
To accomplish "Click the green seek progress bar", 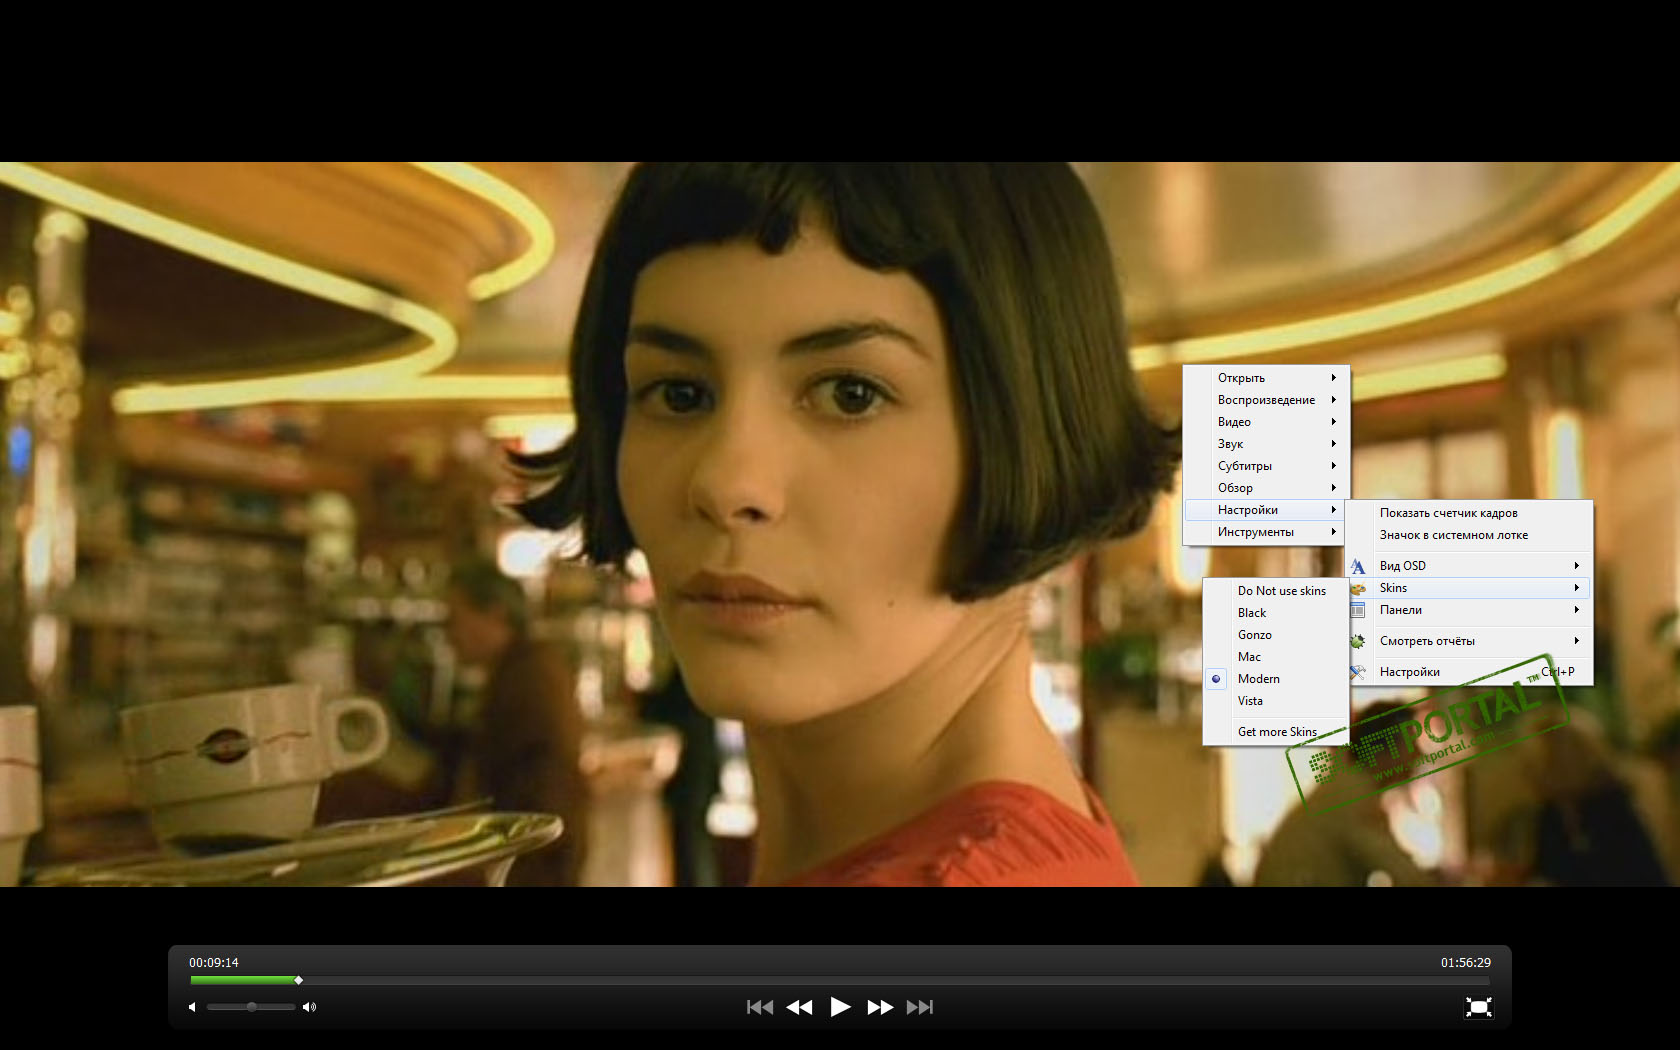I will [244, 980].
